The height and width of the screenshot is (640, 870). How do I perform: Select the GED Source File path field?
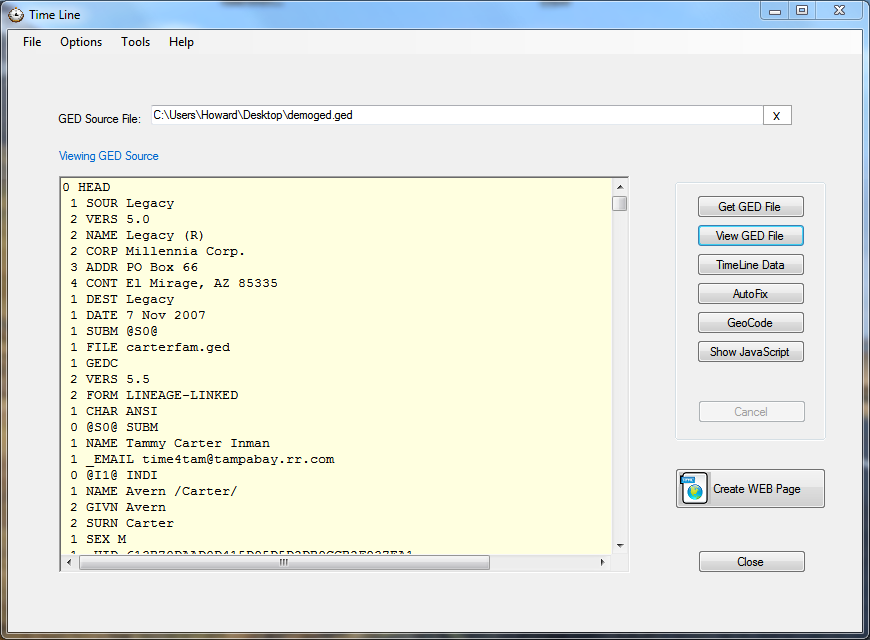(450, 115)
